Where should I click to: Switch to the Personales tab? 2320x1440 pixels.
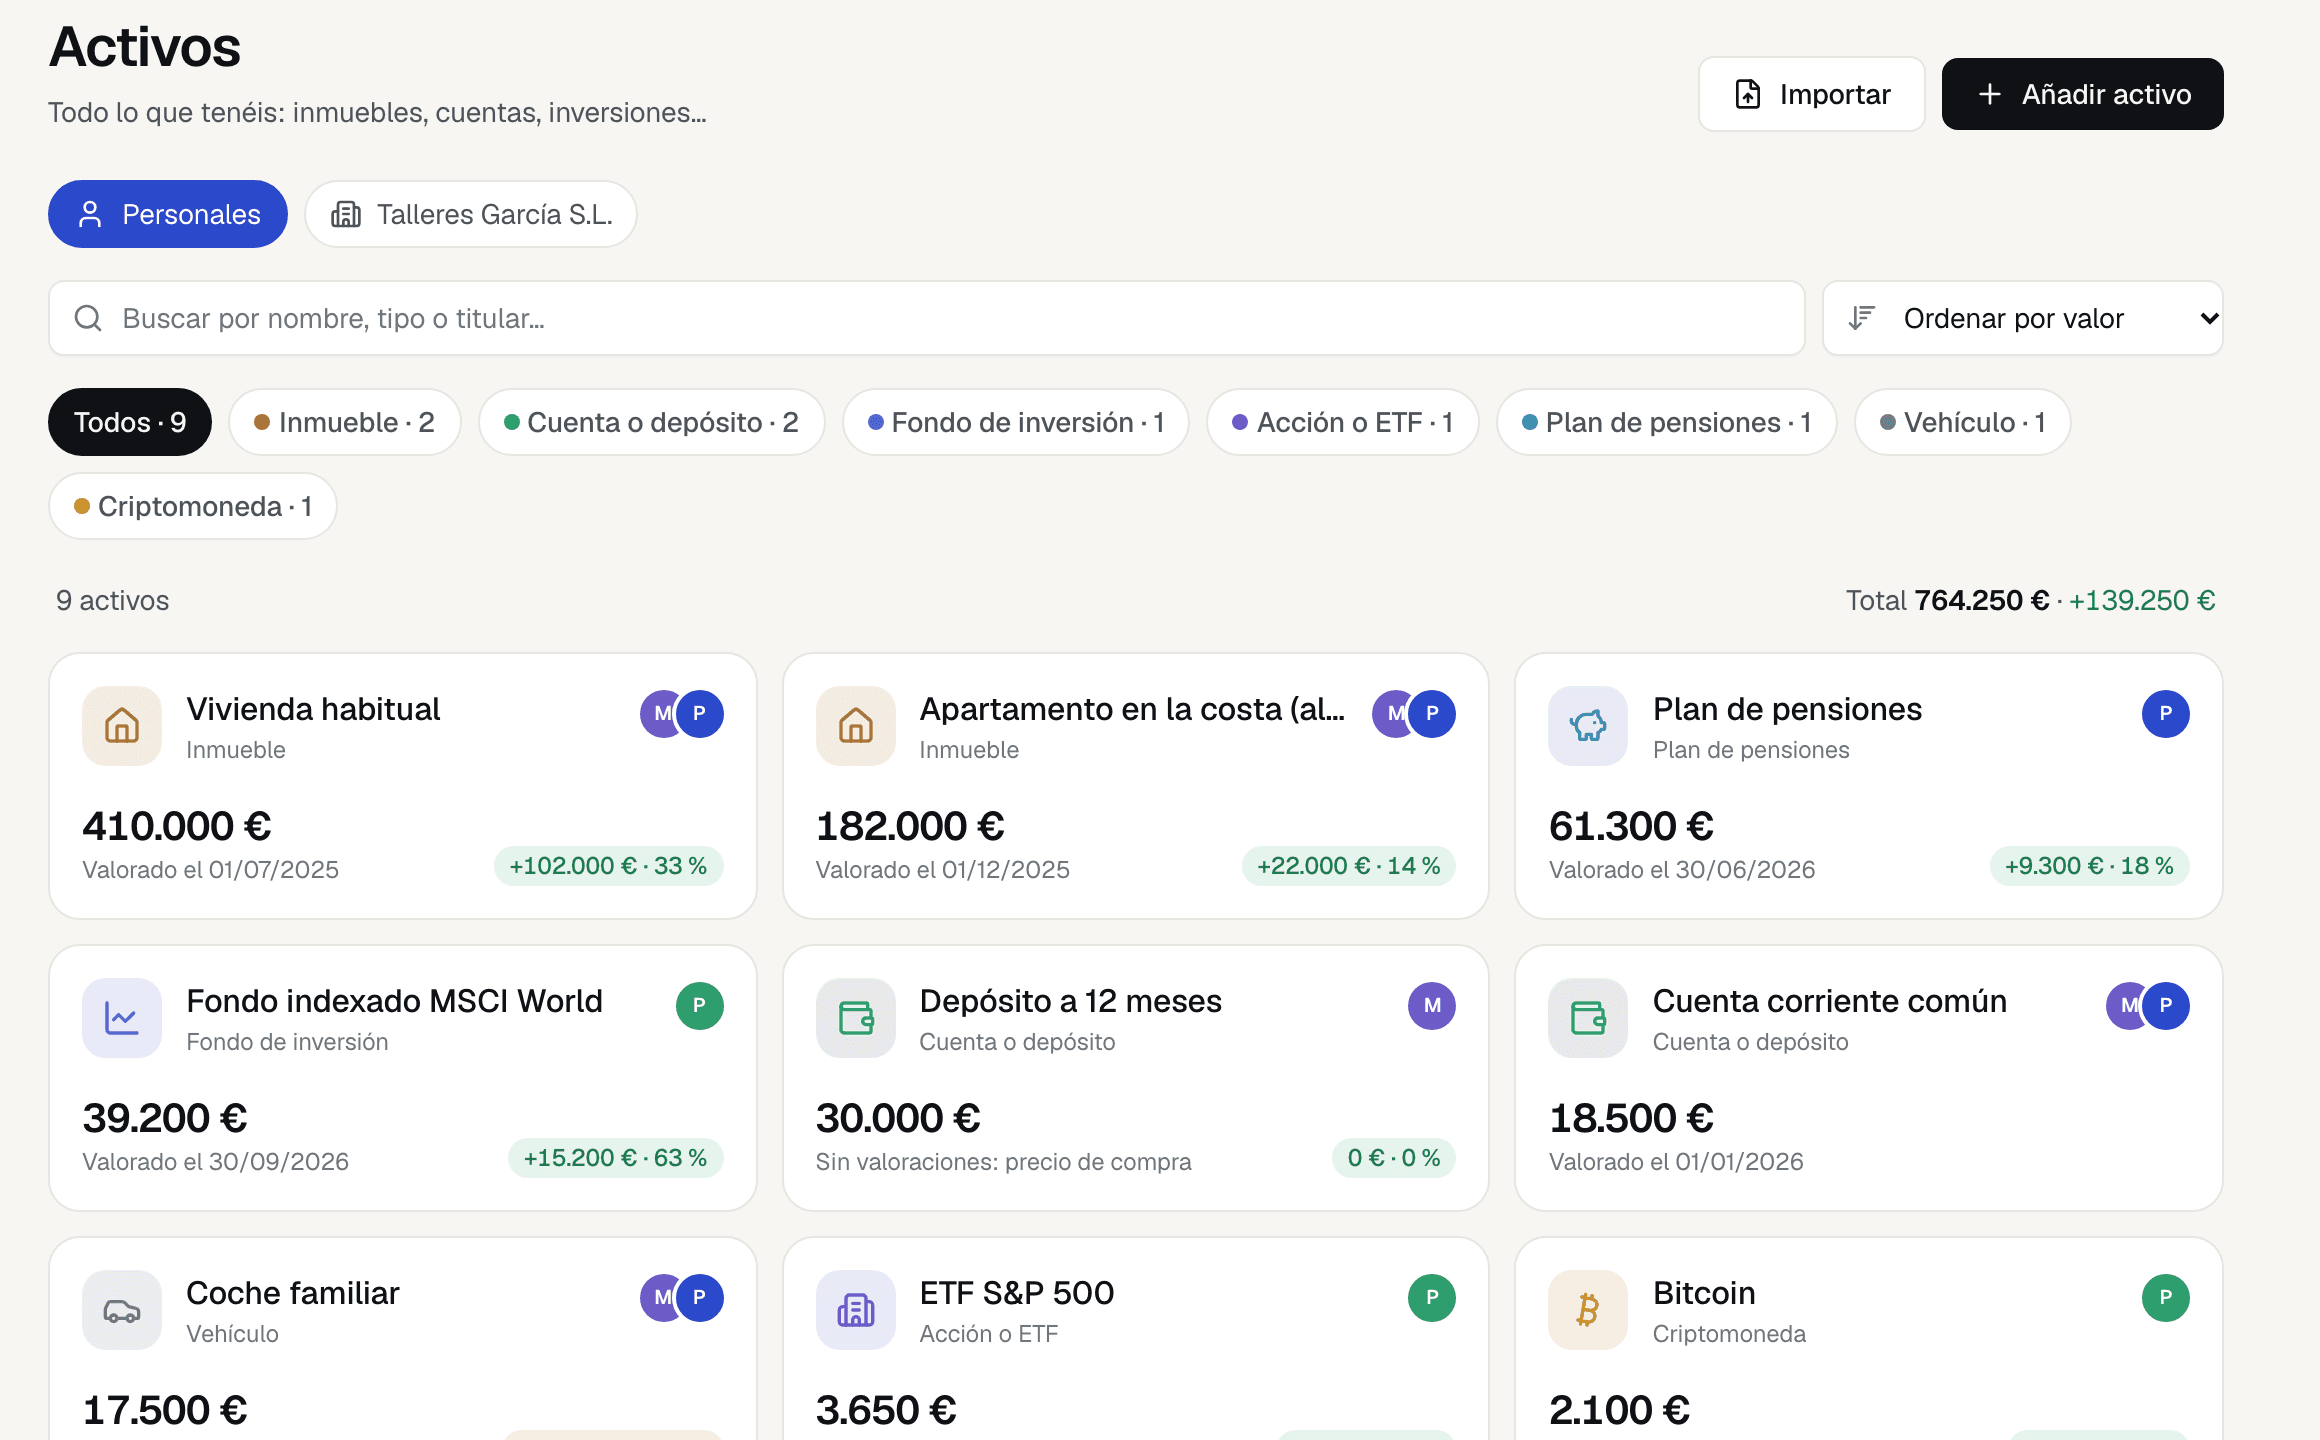pyautogui.click(x=168, y=214)
